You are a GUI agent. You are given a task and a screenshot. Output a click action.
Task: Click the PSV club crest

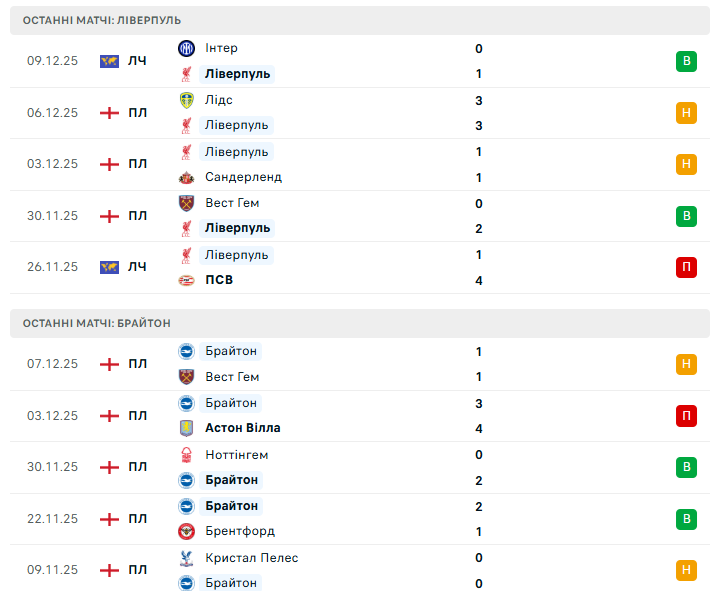point(186,280)
